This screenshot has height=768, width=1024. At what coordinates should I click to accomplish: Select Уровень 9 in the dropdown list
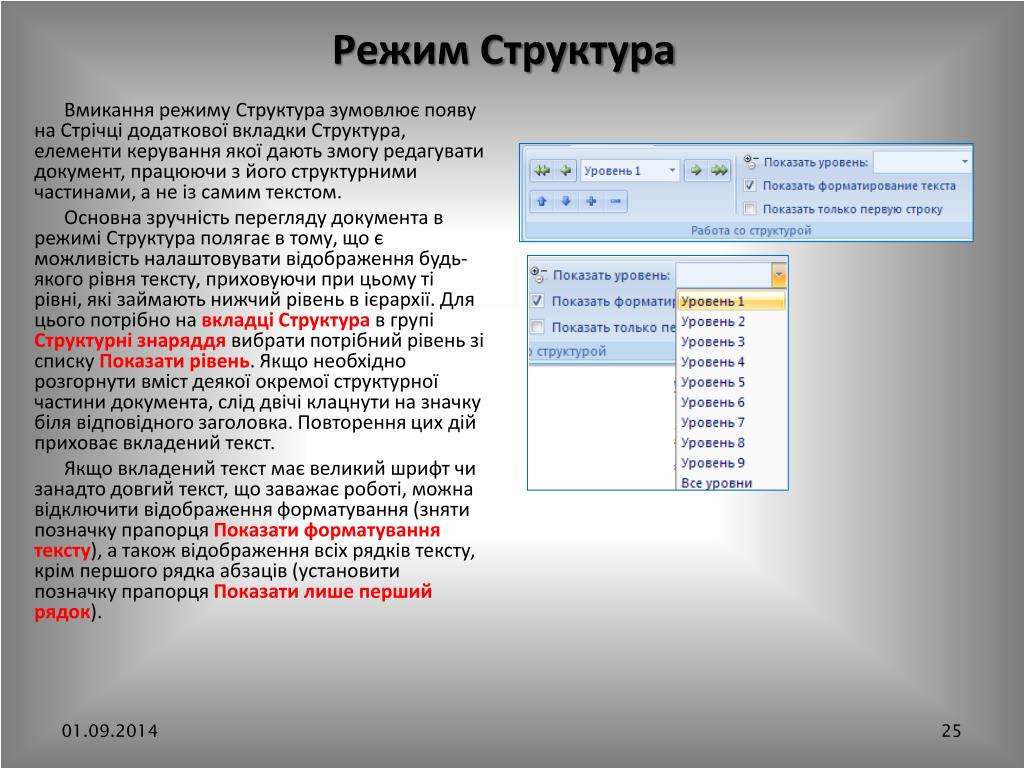(731, 463)
